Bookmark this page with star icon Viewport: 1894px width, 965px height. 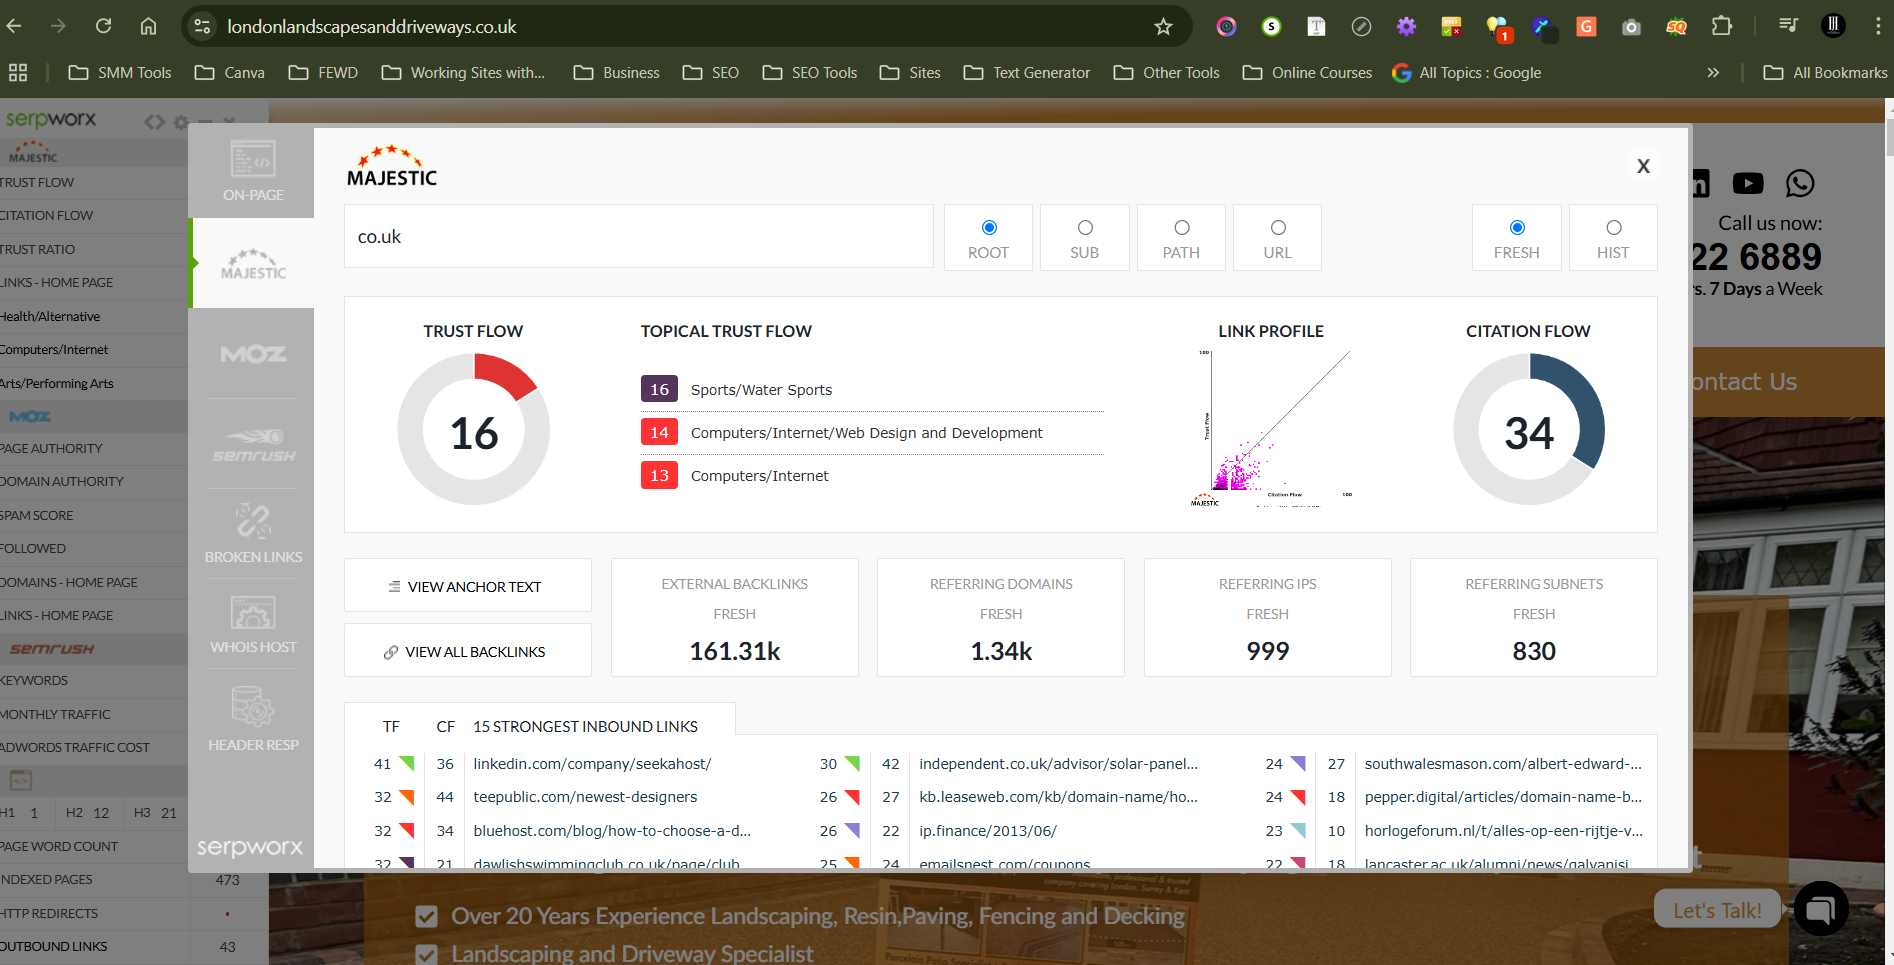point(1163,26)
